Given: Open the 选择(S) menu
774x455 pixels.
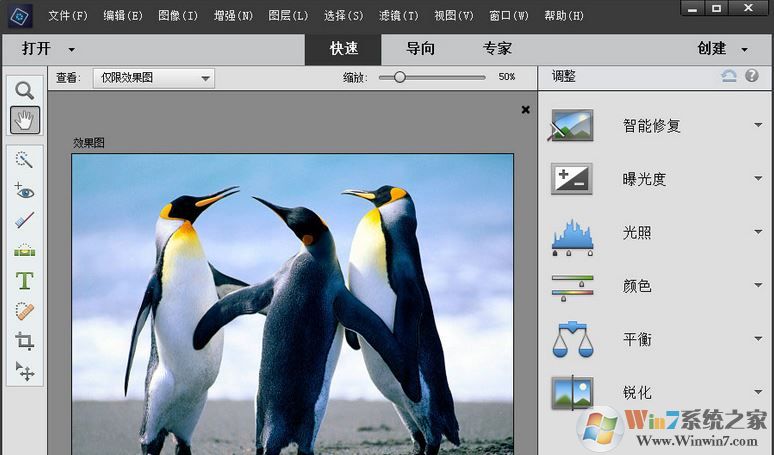Looking at the screenshot, I should (344, 16).
